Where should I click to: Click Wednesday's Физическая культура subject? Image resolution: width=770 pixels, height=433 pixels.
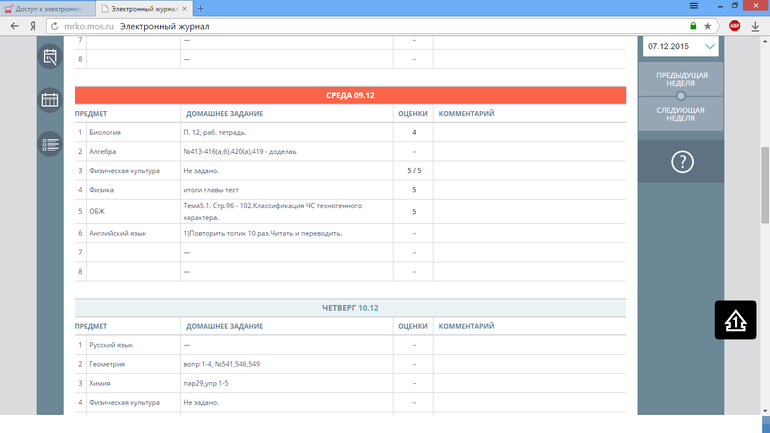pos(124,171)
